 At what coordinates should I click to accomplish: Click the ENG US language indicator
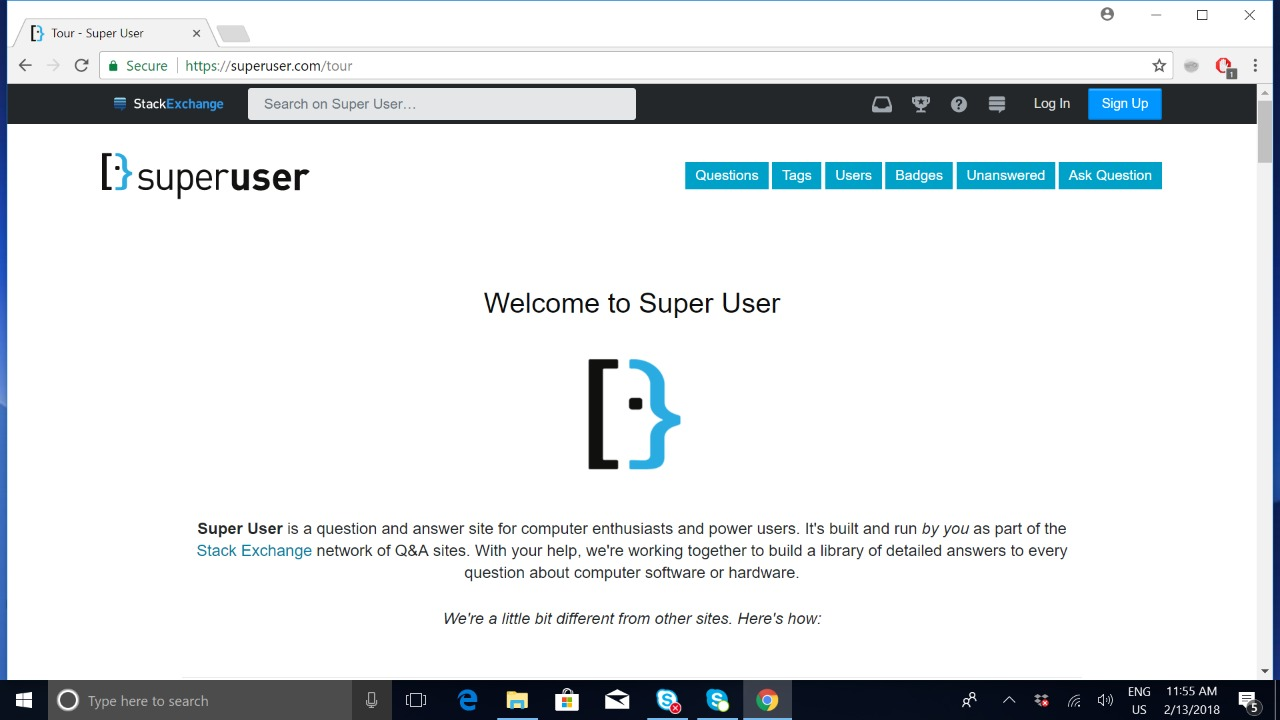tap(1139, 700)
